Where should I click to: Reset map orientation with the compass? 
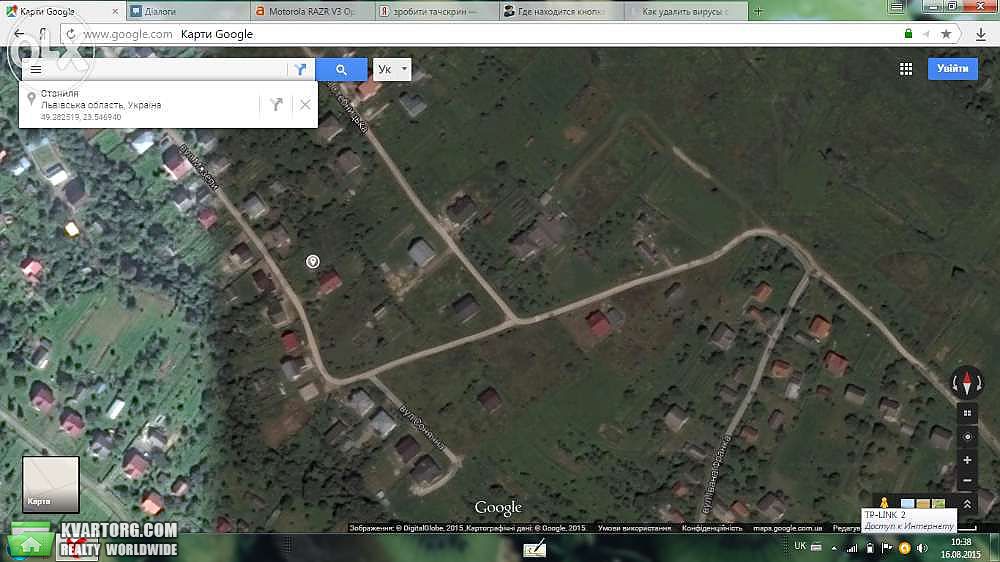(x=967, y=382)
